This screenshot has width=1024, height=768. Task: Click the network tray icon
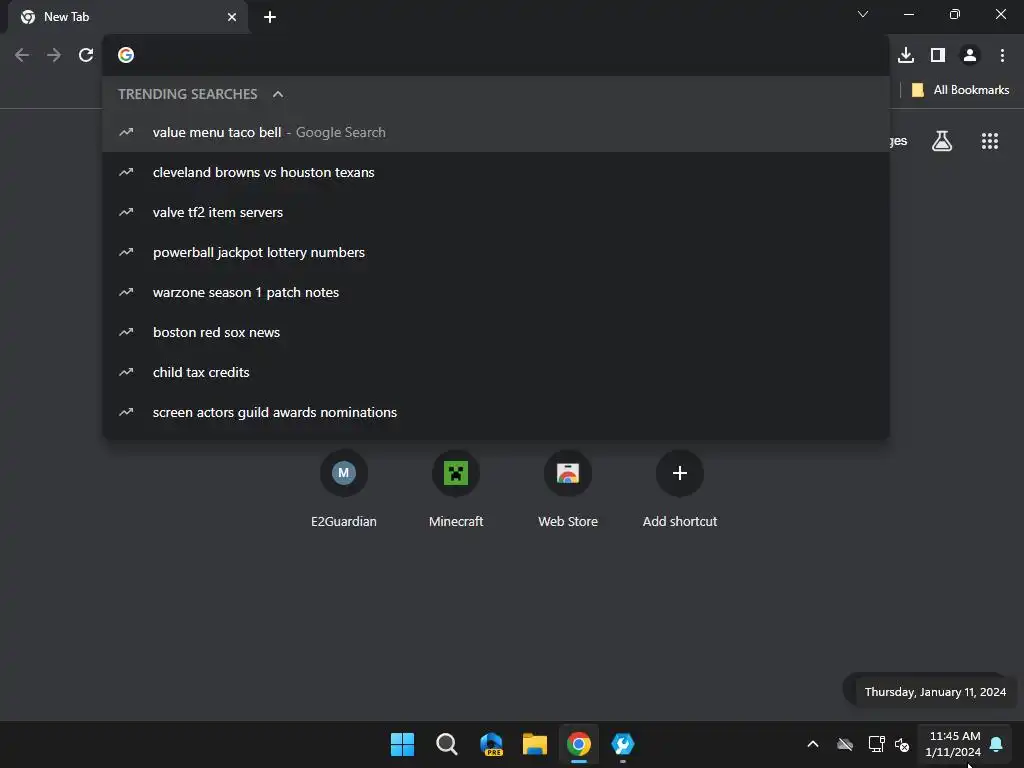tap(876, 744)
